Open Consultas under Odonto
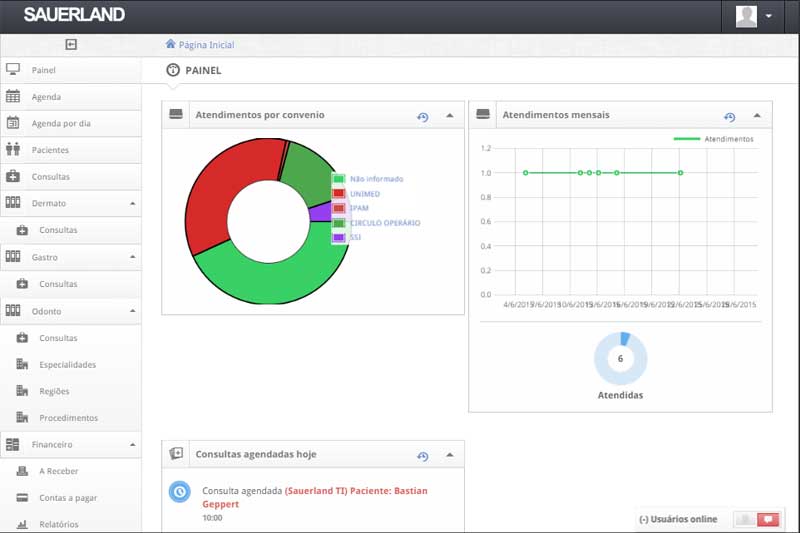Viewport: 800px width, 533px height. point(71,338)
